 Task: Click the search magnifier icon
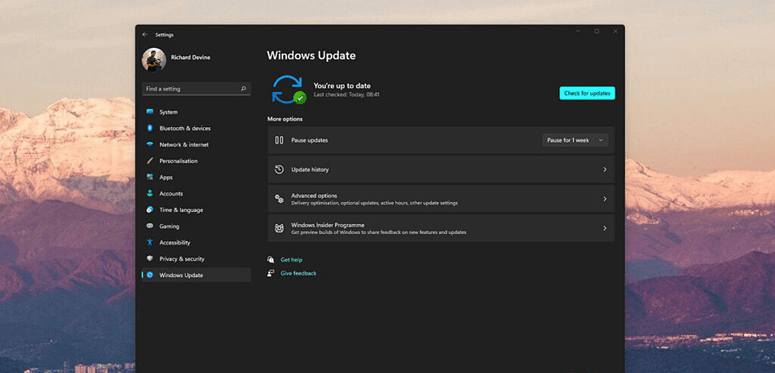243,89
